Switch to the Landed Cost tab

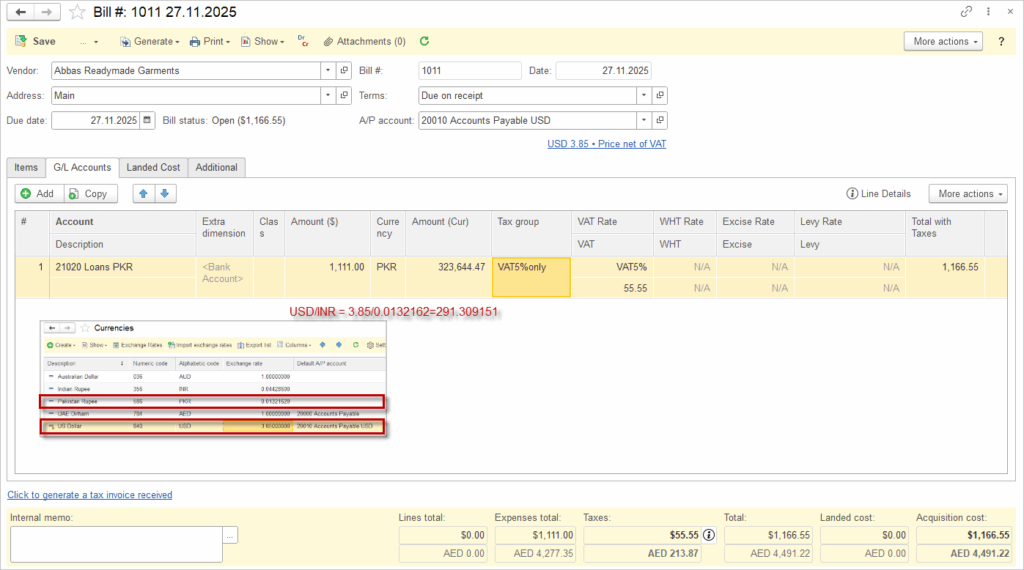[153, 167]
